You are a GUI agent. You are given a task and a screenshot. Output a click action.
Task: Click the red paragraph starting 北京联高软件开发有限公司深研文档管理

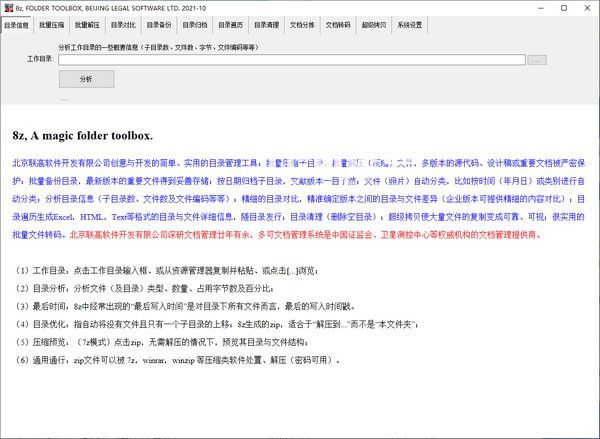point(305,235)
